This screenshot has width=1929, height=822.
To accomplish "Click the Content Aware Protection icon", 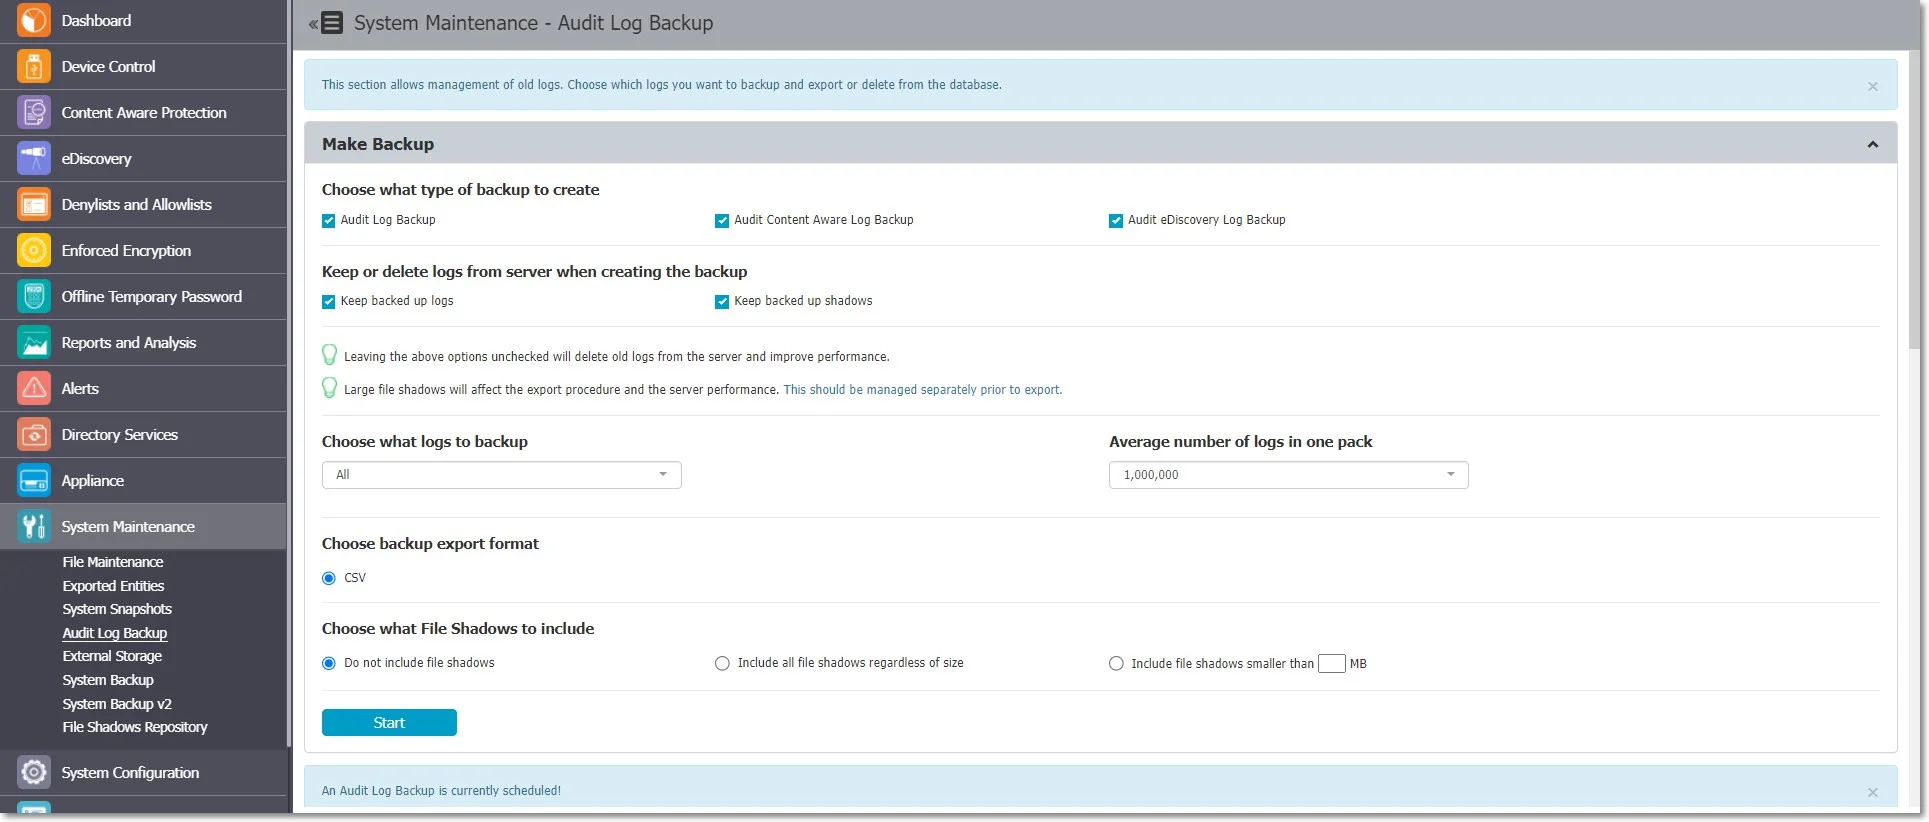I will pos(34,112).
